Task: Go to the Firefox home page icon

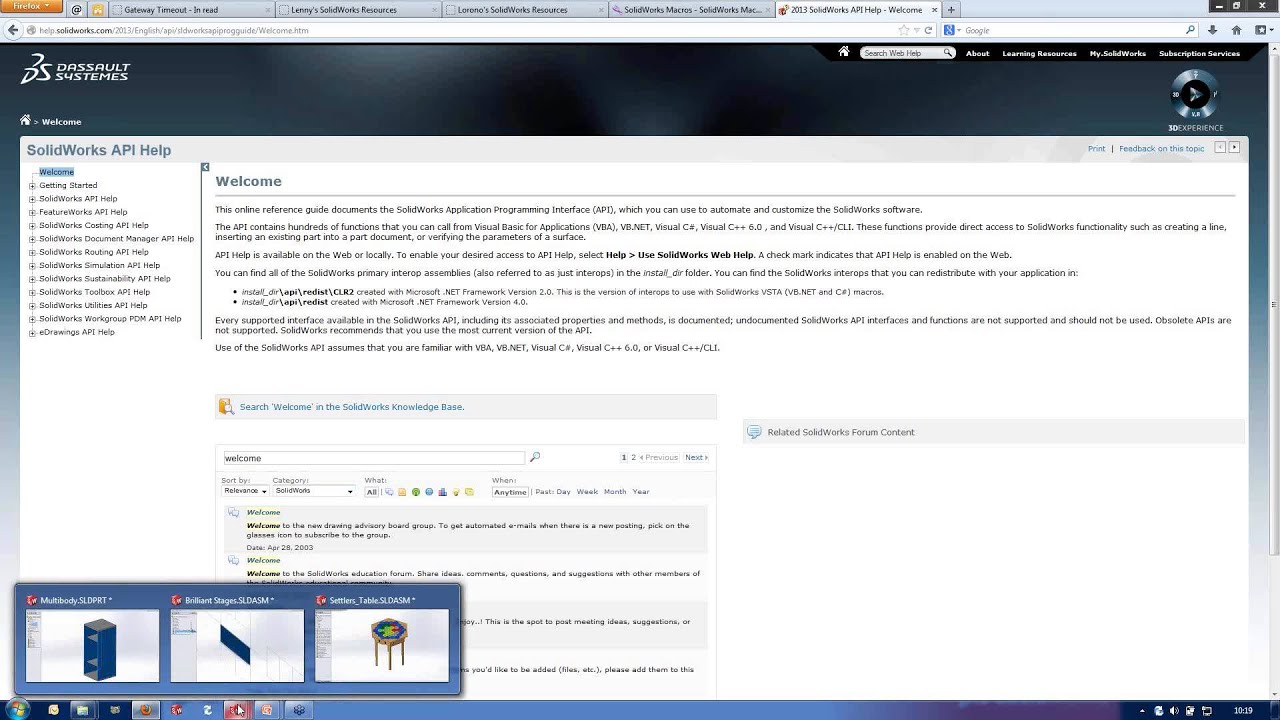Action: 1237,30
